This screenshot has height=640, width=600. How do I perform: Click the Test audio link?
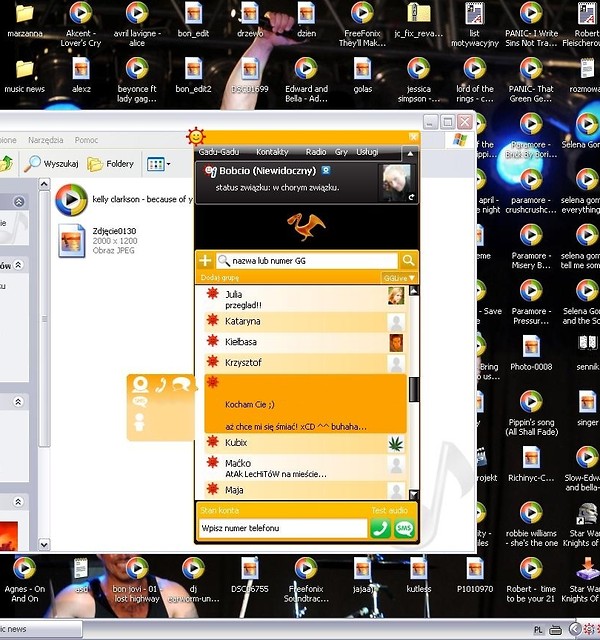(389, 510)
